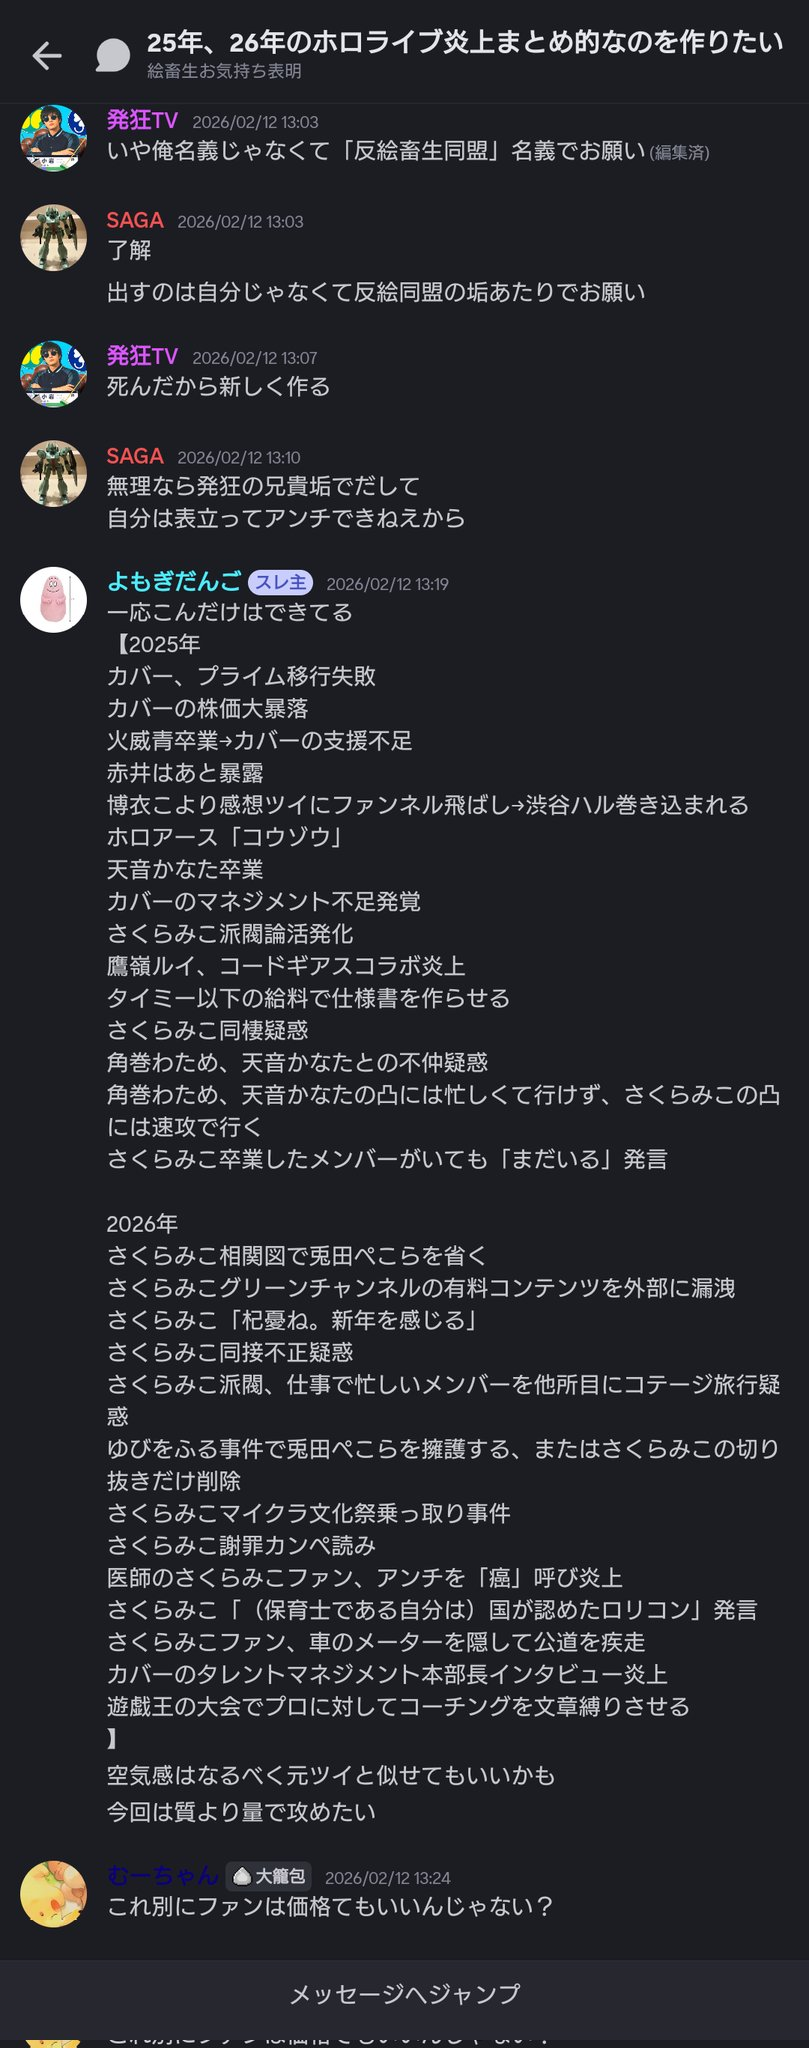
Task: Tap the よもぎだんご username
Action: pos(174,582)
